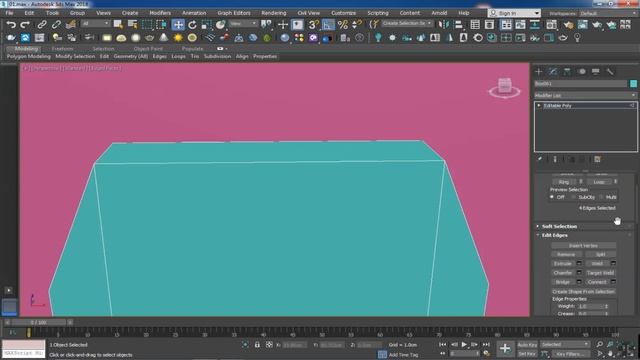Open the Motion command panel tab

(x=582, y=71)
